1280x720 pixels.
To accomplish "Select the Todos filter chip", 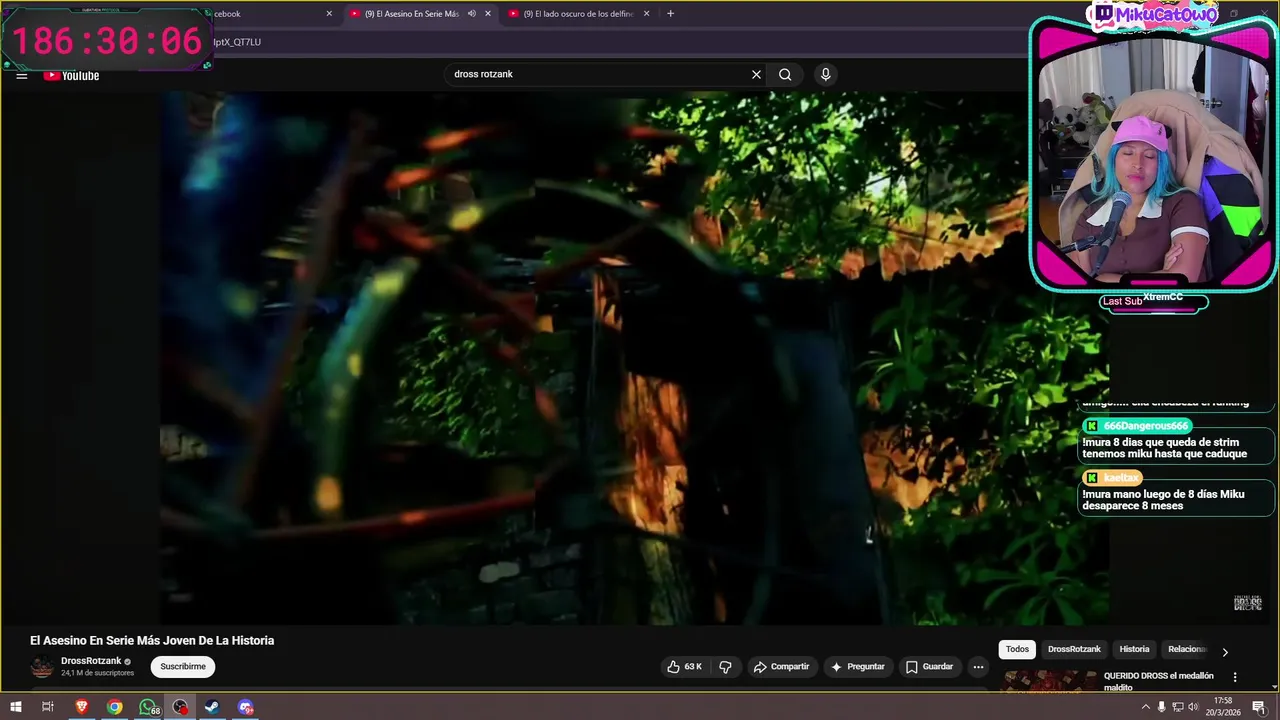I will point(1017,650).
